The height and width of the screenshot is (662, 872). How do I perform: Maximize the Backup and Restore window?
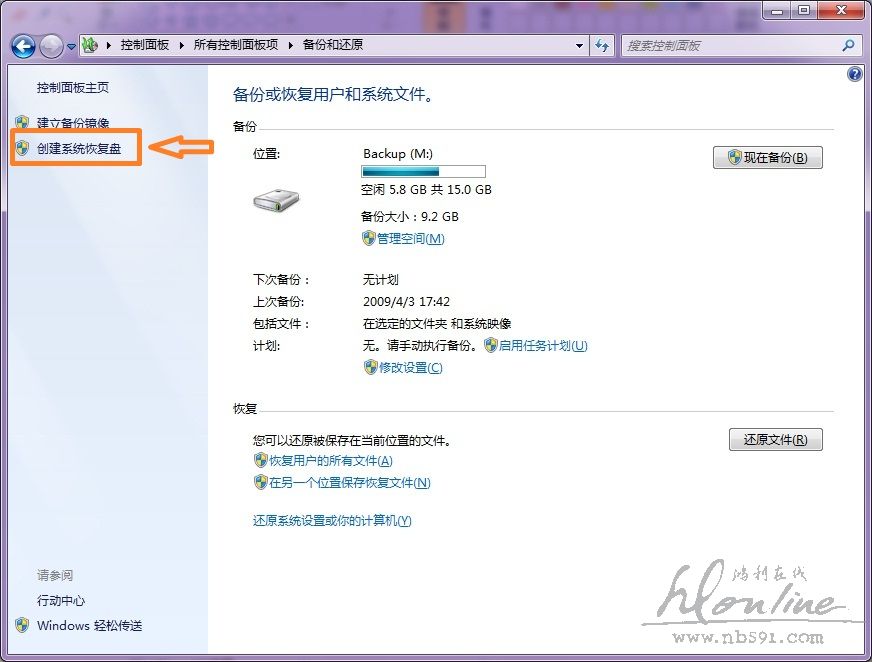(804, 10)
